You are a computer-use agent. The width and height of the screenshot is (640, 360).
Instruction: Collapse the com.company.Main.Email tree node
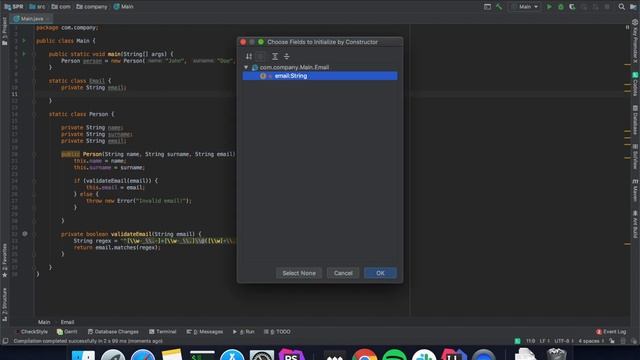(x=246, y=67)
